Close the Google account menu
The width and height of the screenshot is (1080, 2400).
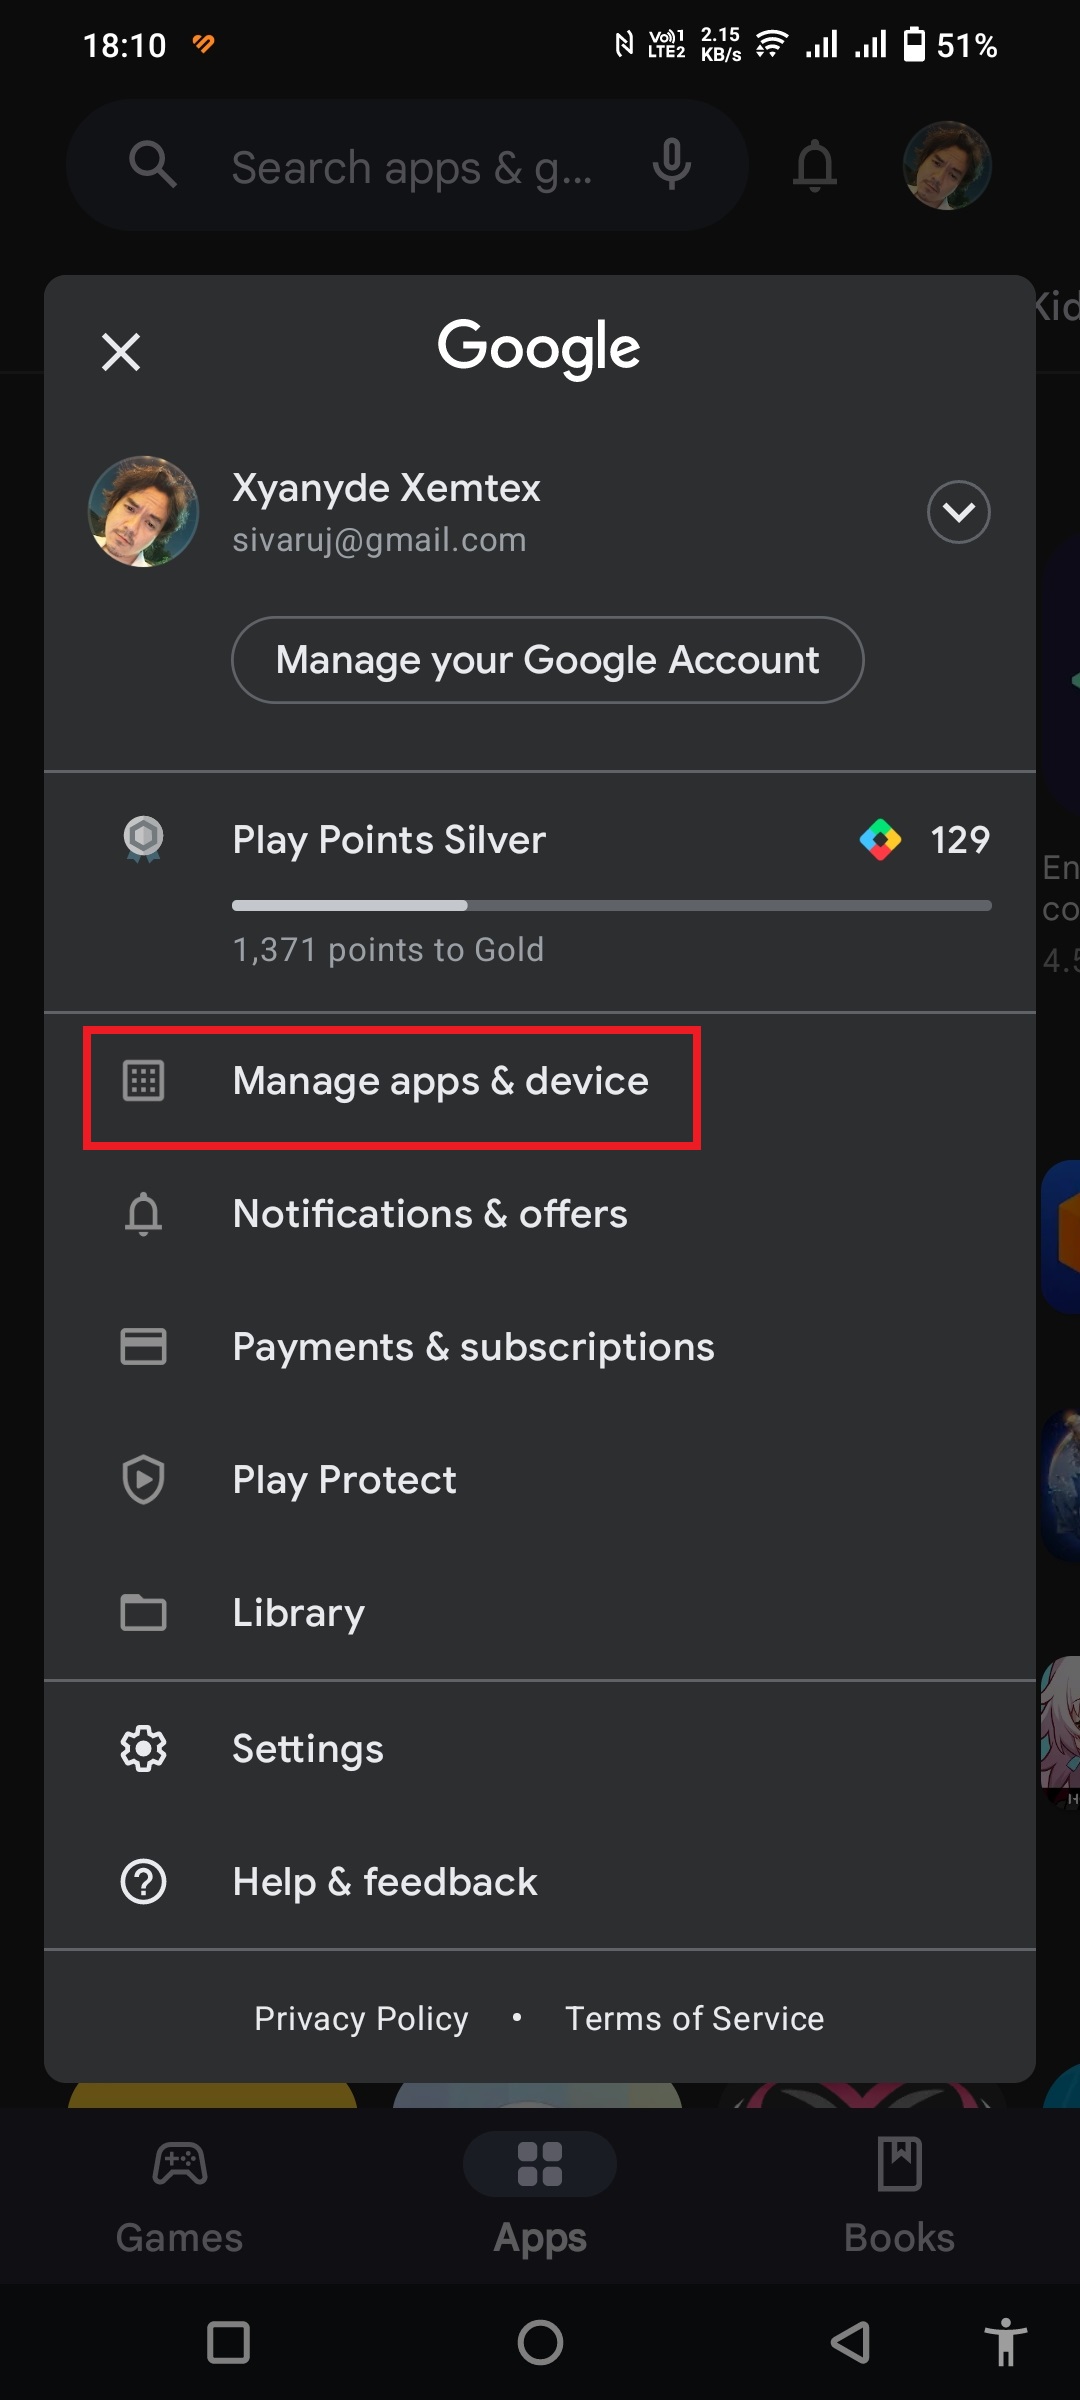coord(121,352)
